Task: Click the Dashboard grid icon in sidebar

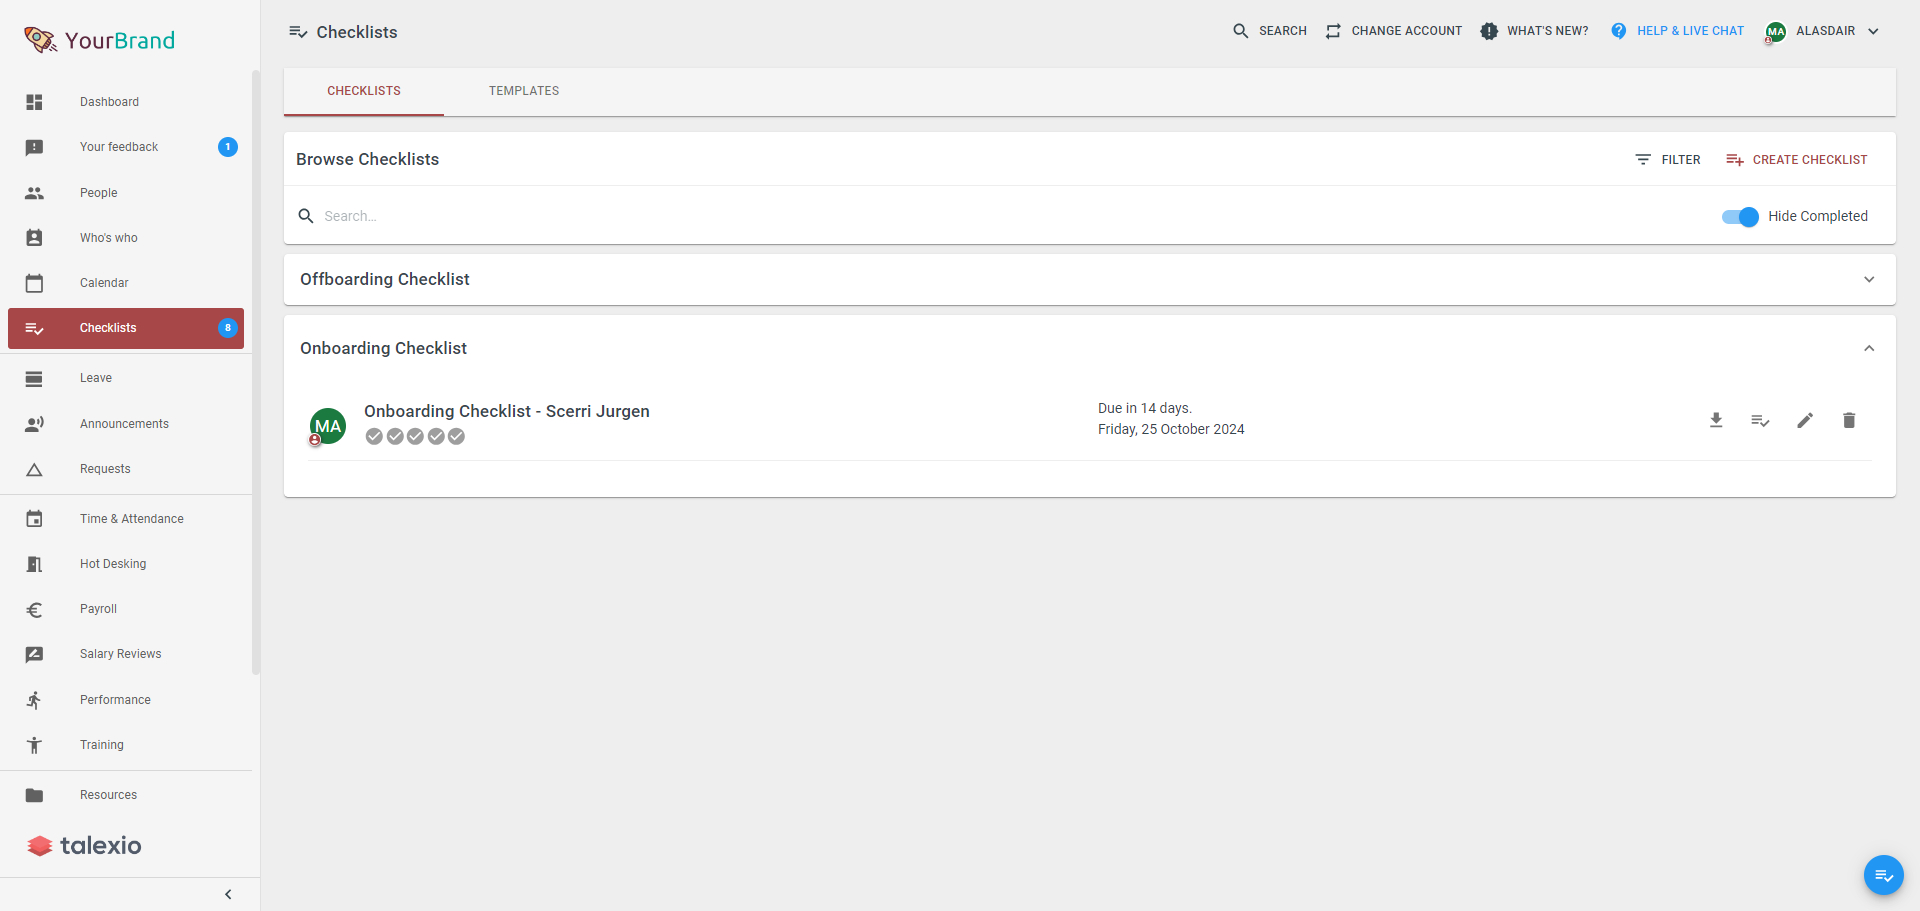Action: 34,102
